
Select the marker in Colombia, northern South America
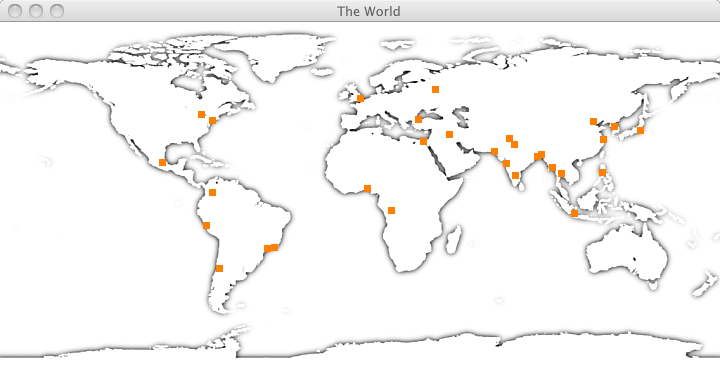click(212, 192)
